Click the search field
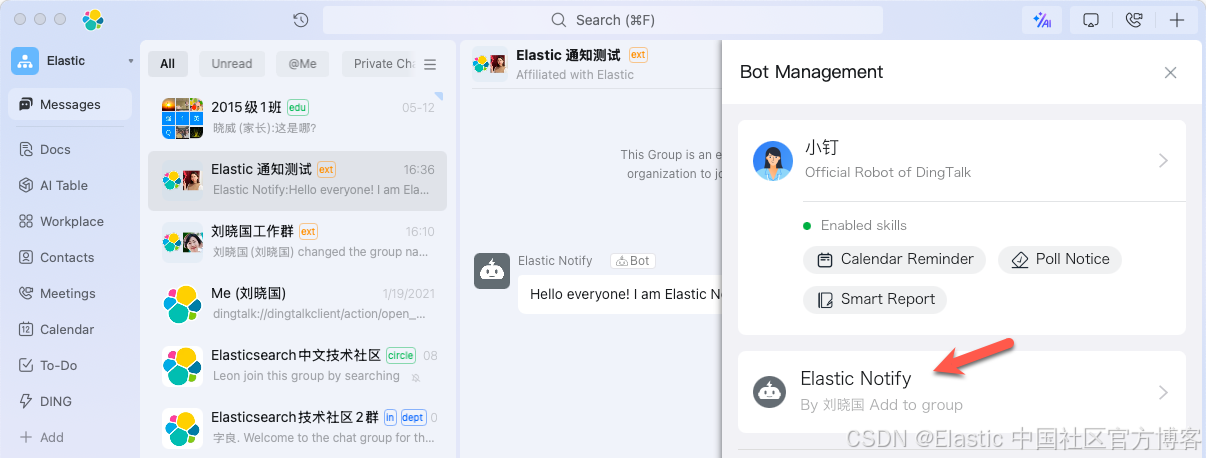 coord(603,20)
